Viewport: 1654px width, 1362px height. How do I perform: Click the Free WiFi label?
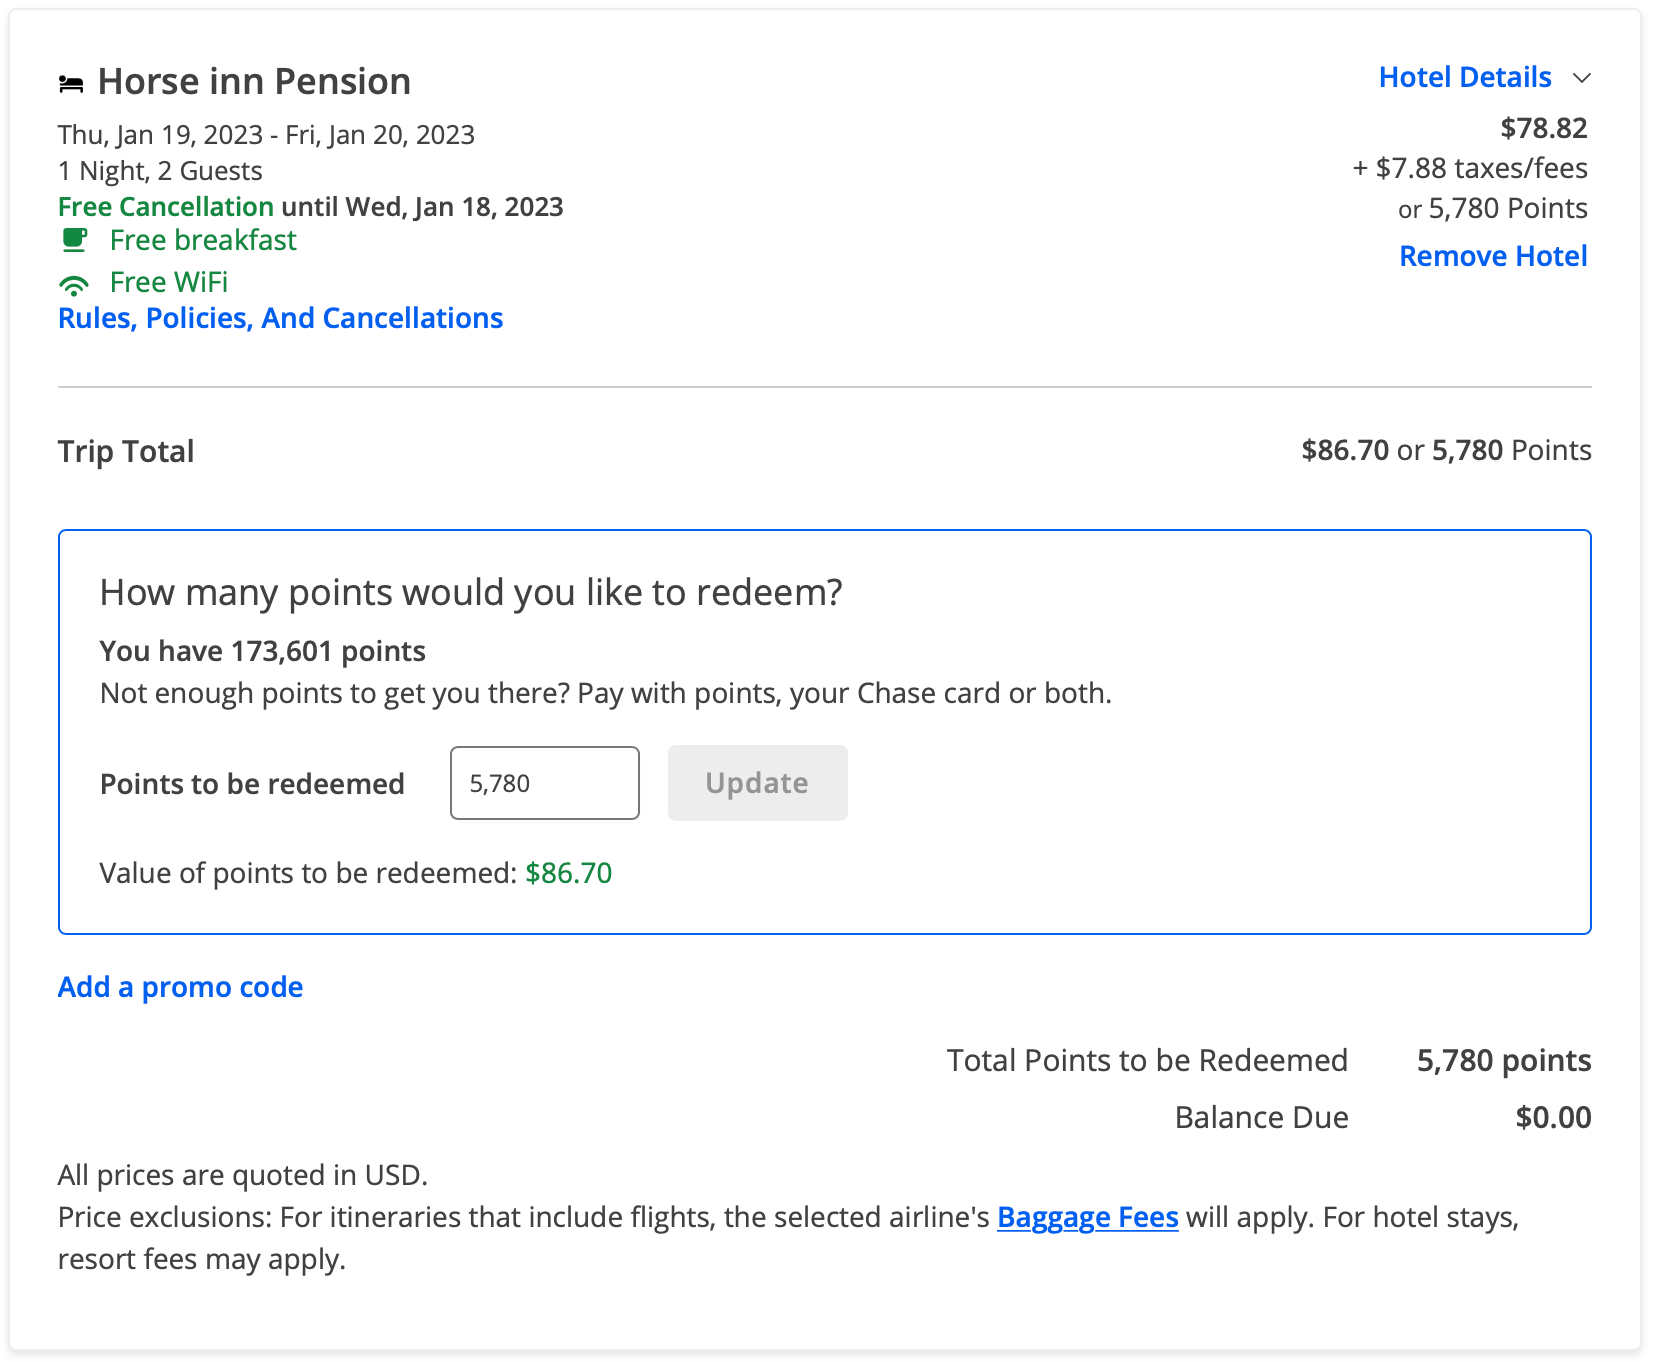(x=169, y=282)
